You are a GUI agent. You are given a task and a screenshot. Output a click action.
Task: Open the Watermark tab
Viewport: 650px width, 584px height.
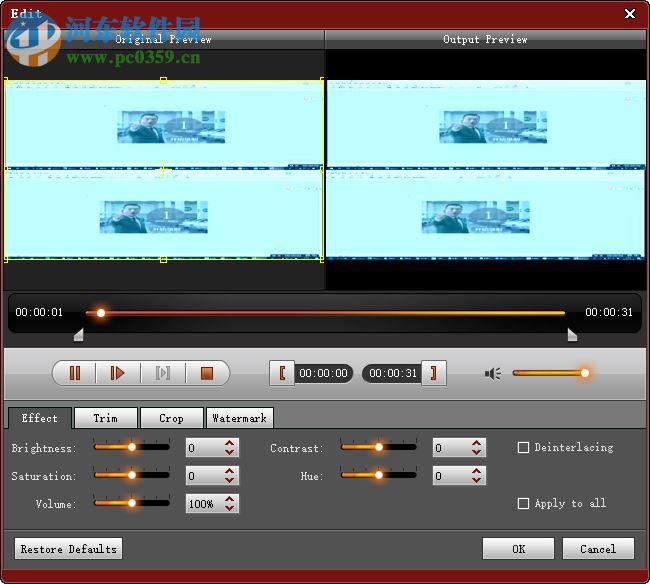click(240, 418)
